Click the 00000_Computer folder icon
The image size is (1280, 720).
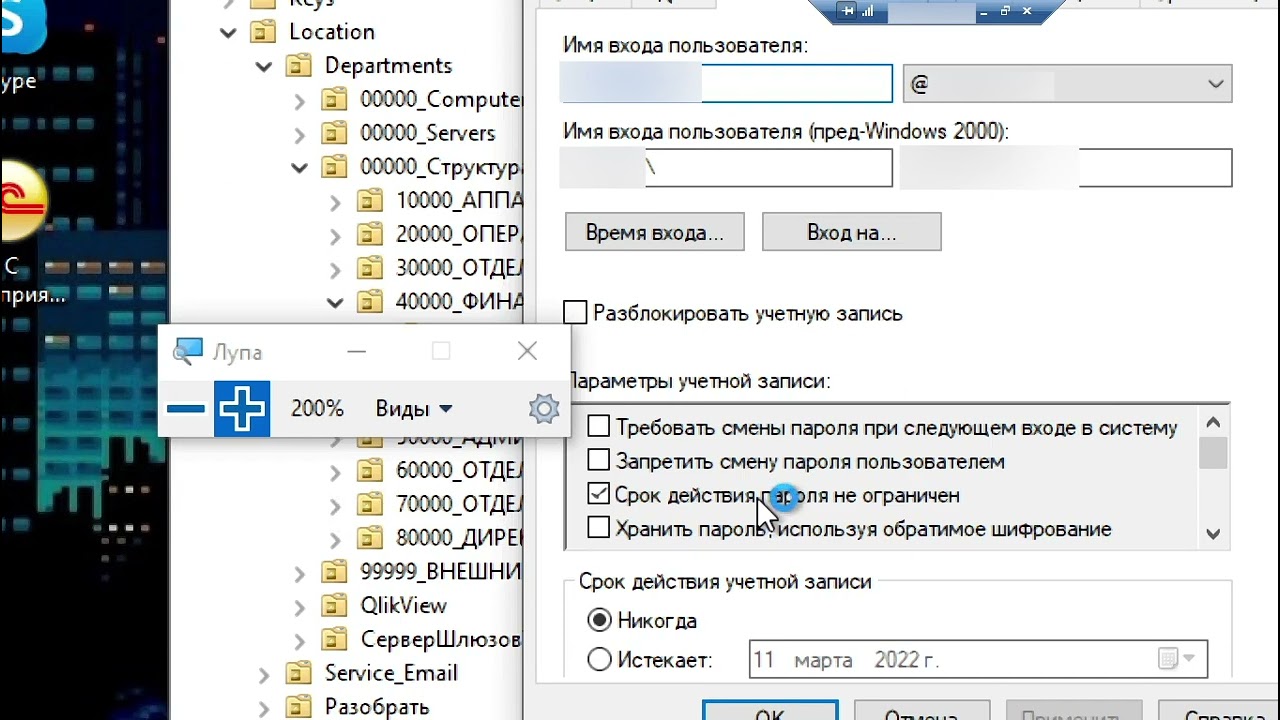tap(334, 100)
